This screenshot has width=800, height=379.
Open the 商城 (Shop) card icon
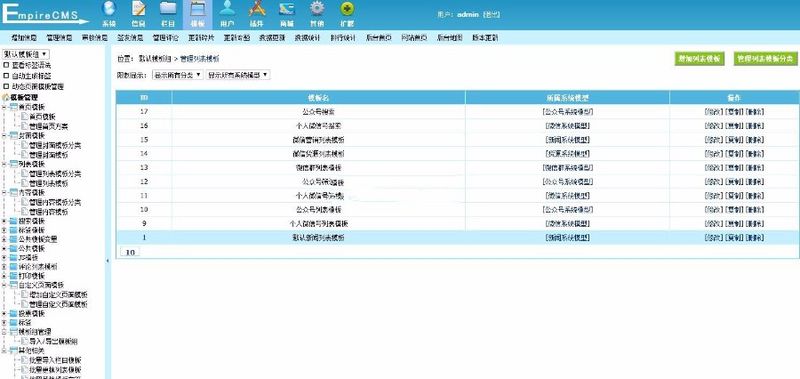pyautogui.click(x=287, y=9)
